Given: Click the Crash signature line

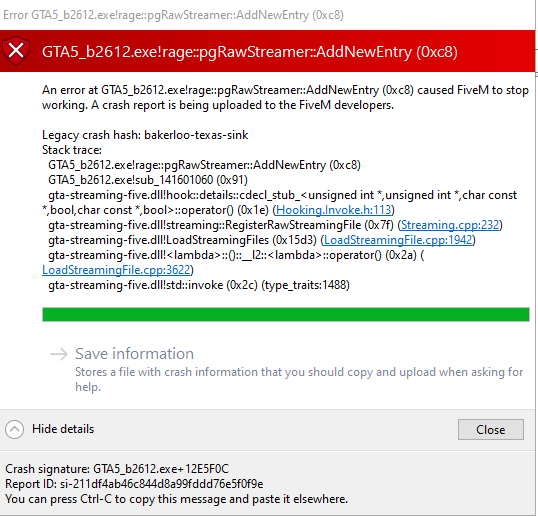Looking at the screenshot, I should tap(117, 469).
